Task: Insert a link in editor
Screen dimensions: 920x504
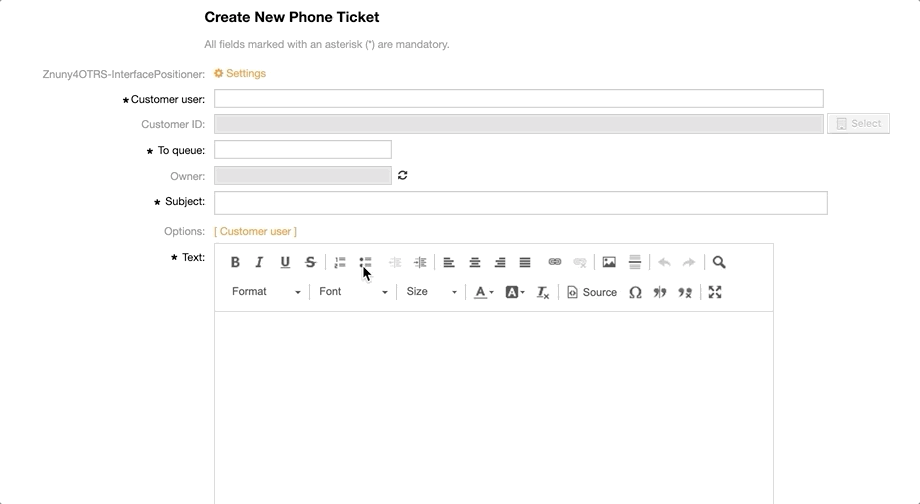Action: pos(555,262)
